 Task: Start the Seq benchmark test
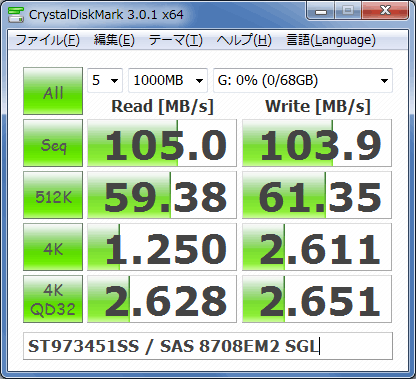(53, 143)
